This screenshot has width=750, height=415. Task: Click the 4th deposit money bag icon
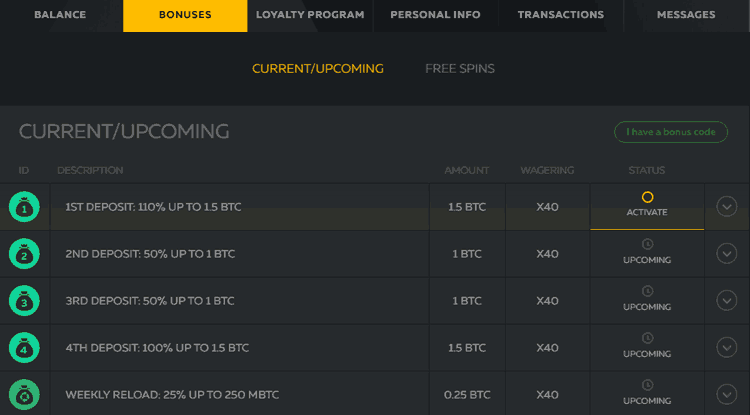pos(24,348)
